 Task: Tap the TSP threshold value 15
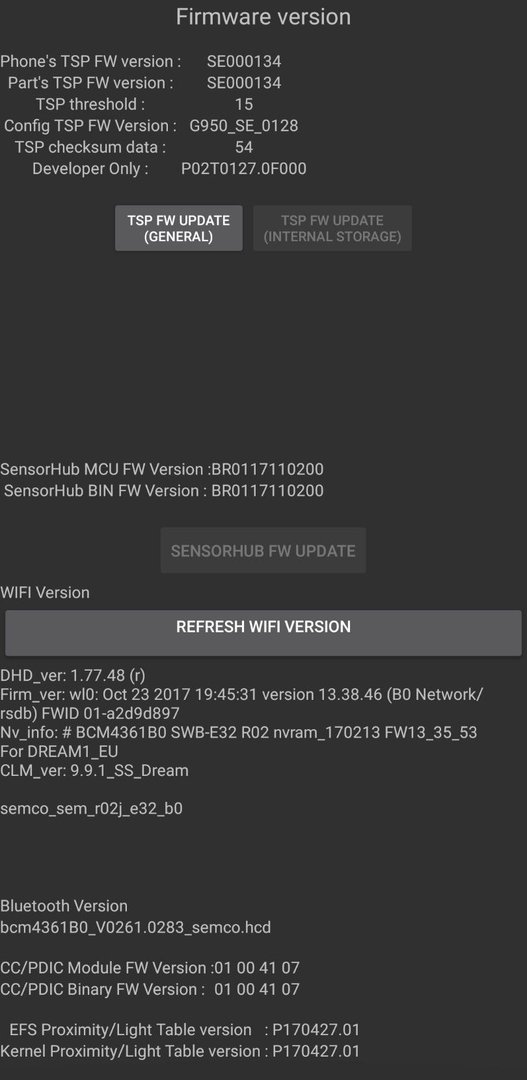[x=244, y=104]
